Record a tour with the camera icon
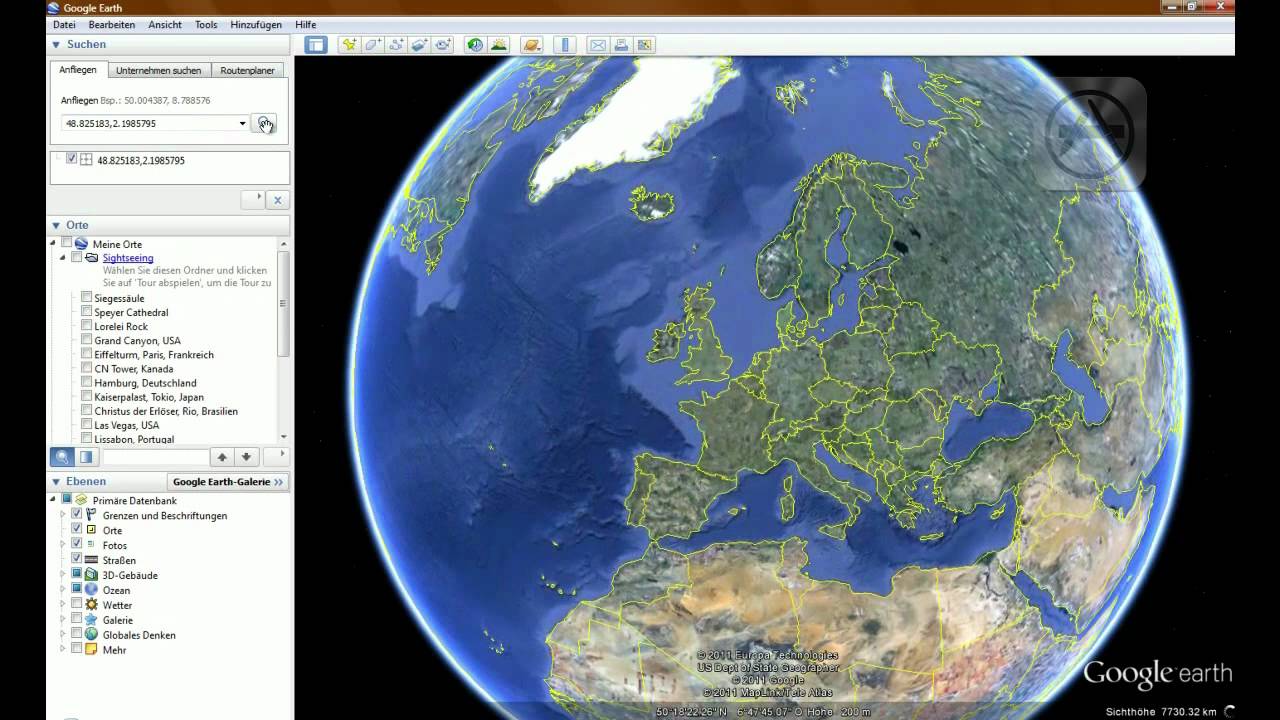The image size is (1280, 720). (x=444, y=45)
